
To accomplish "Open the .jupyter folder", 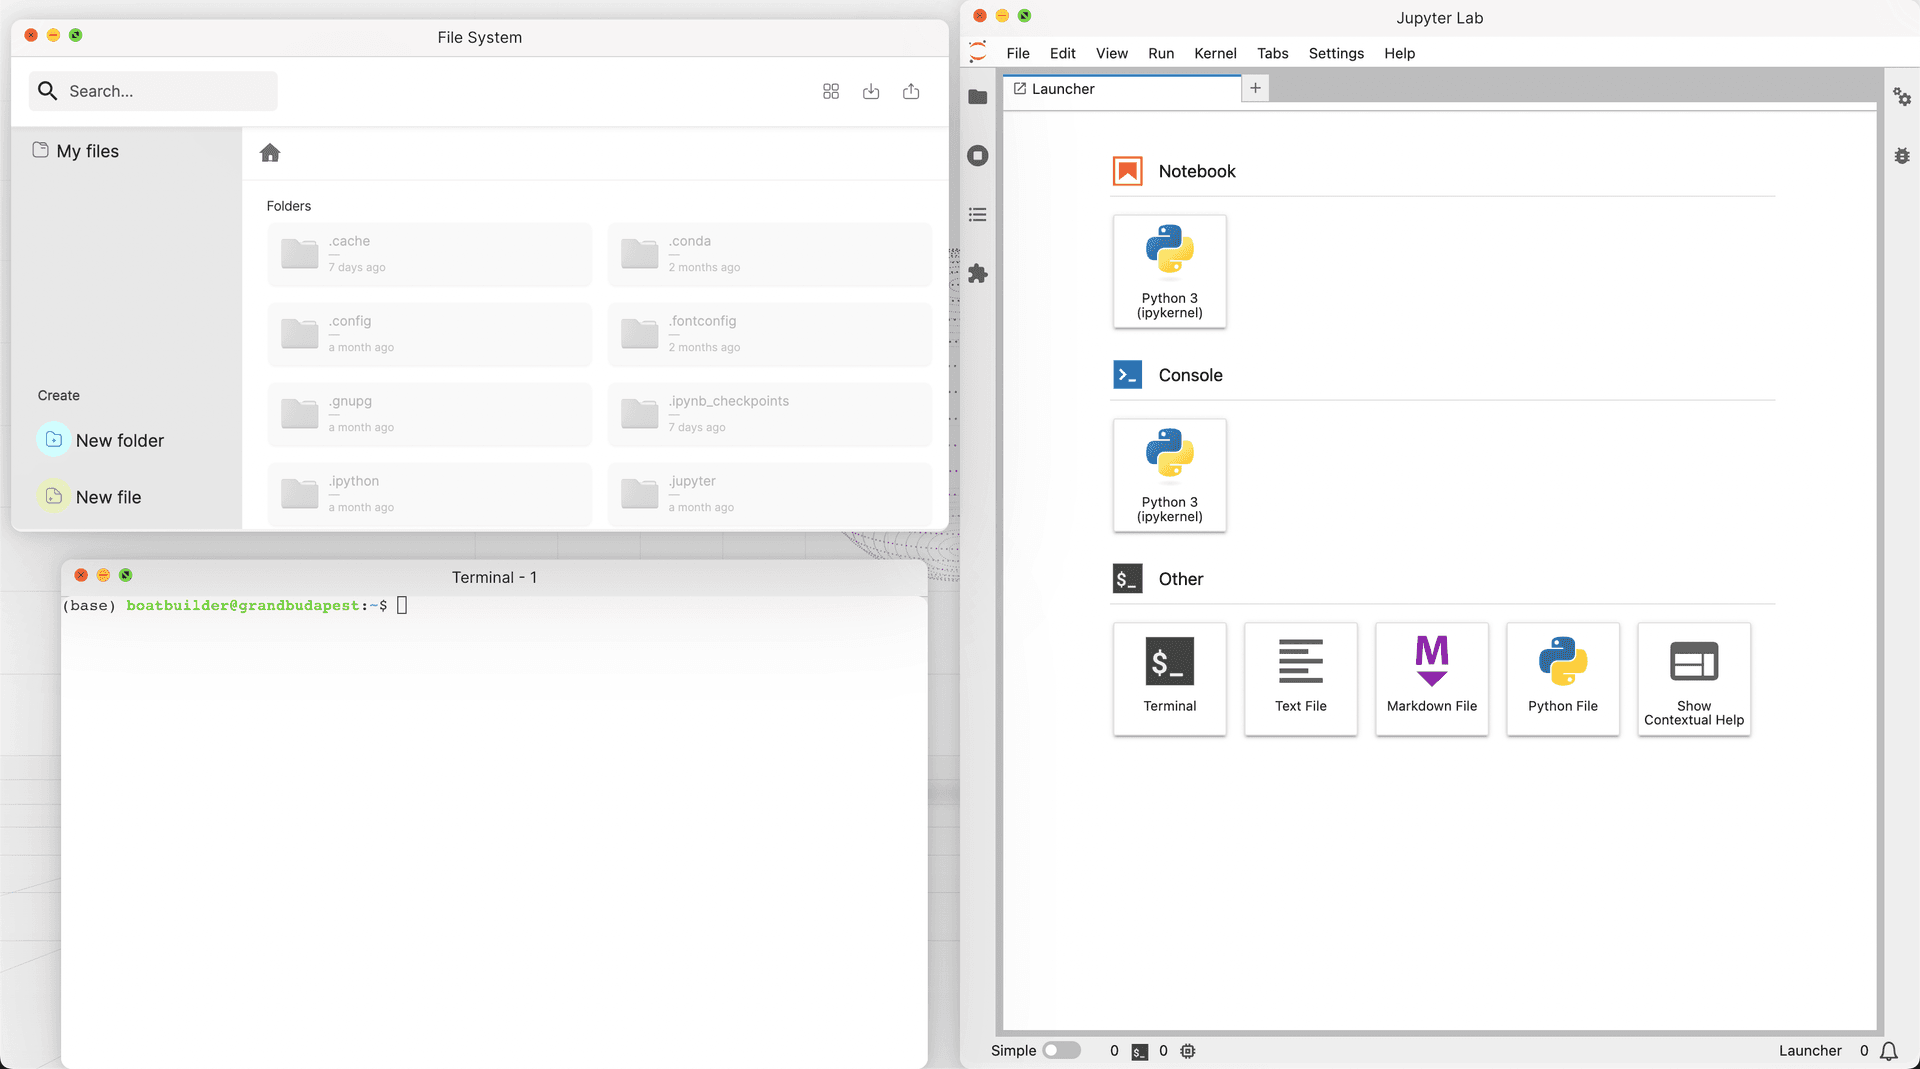I will (x=769, y=494).
